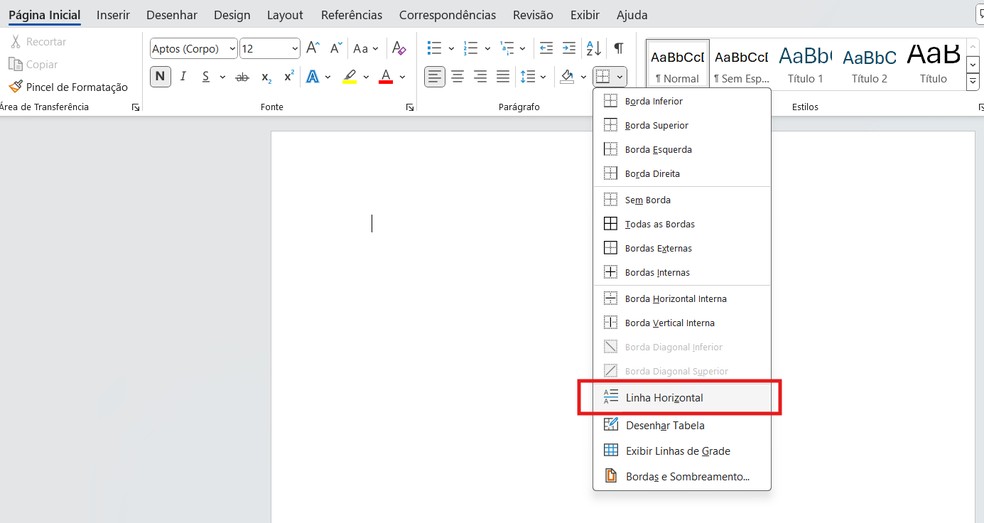Screen dimensions: 984x523
Task: Apply text highlight color
Action: [x=350, y=77]
